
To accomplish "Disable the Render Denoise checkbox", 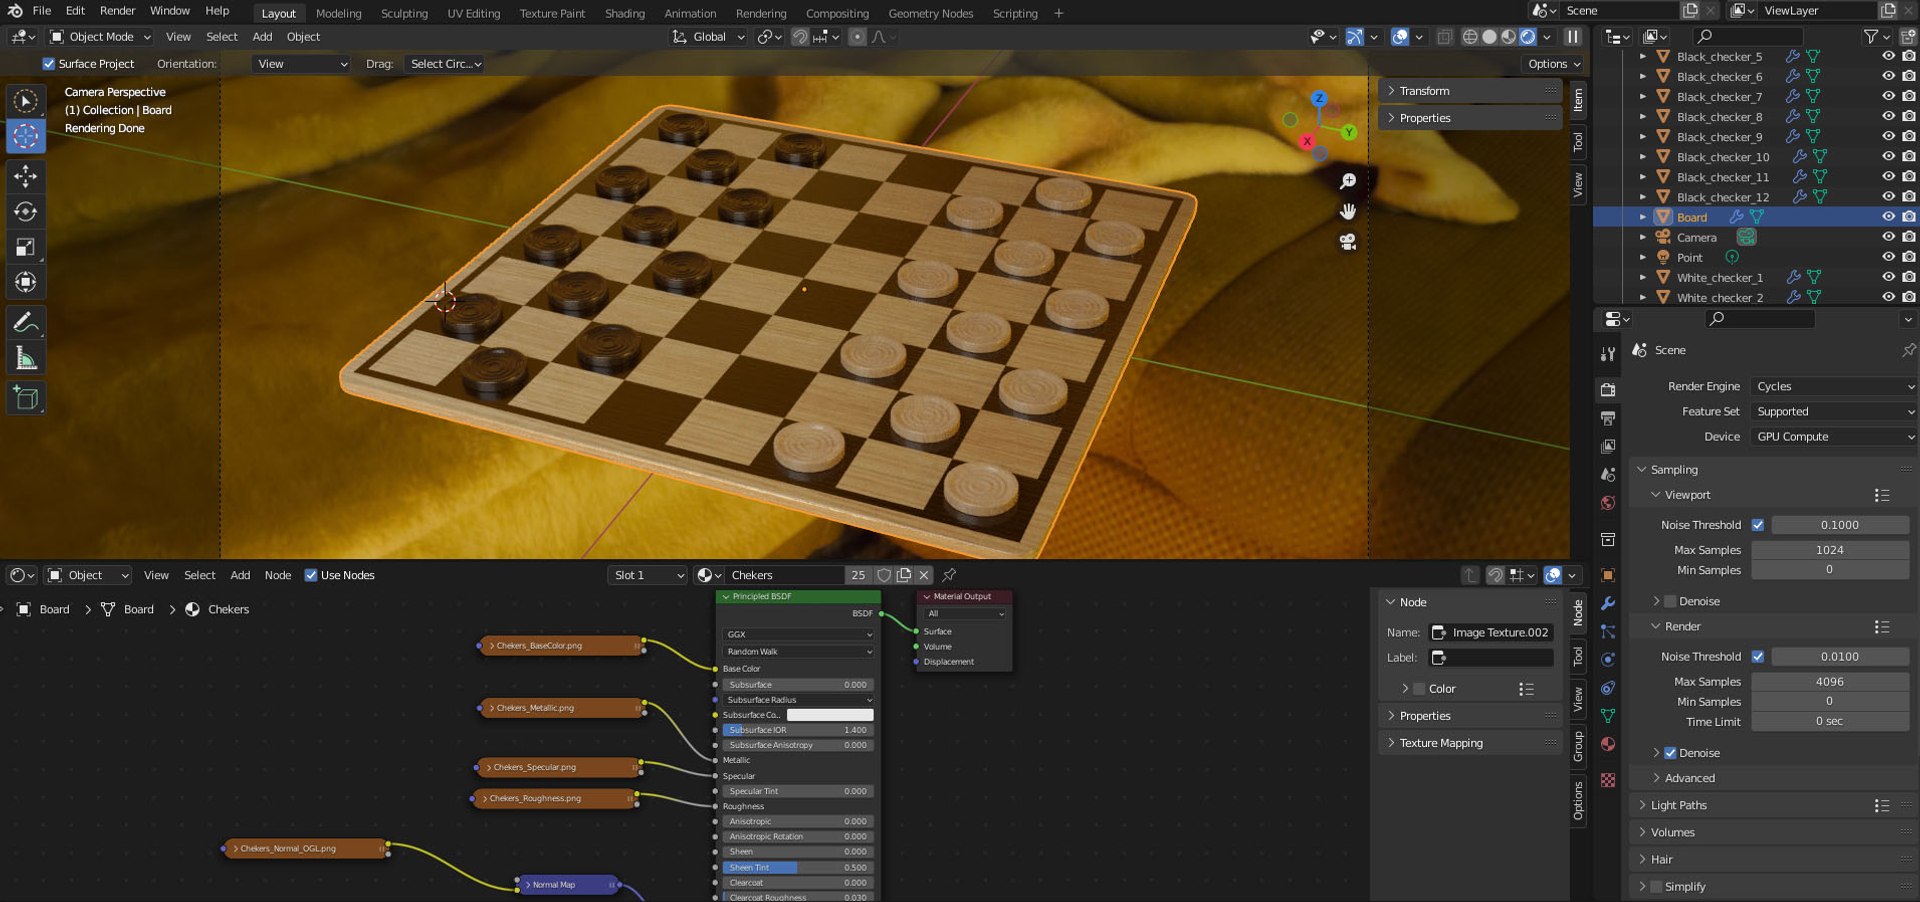I will 1670,753.
